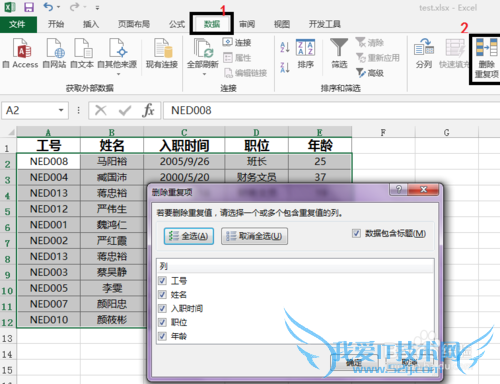
Task: Toggle the 职位 column checkbox
Action: pos(162,322)
